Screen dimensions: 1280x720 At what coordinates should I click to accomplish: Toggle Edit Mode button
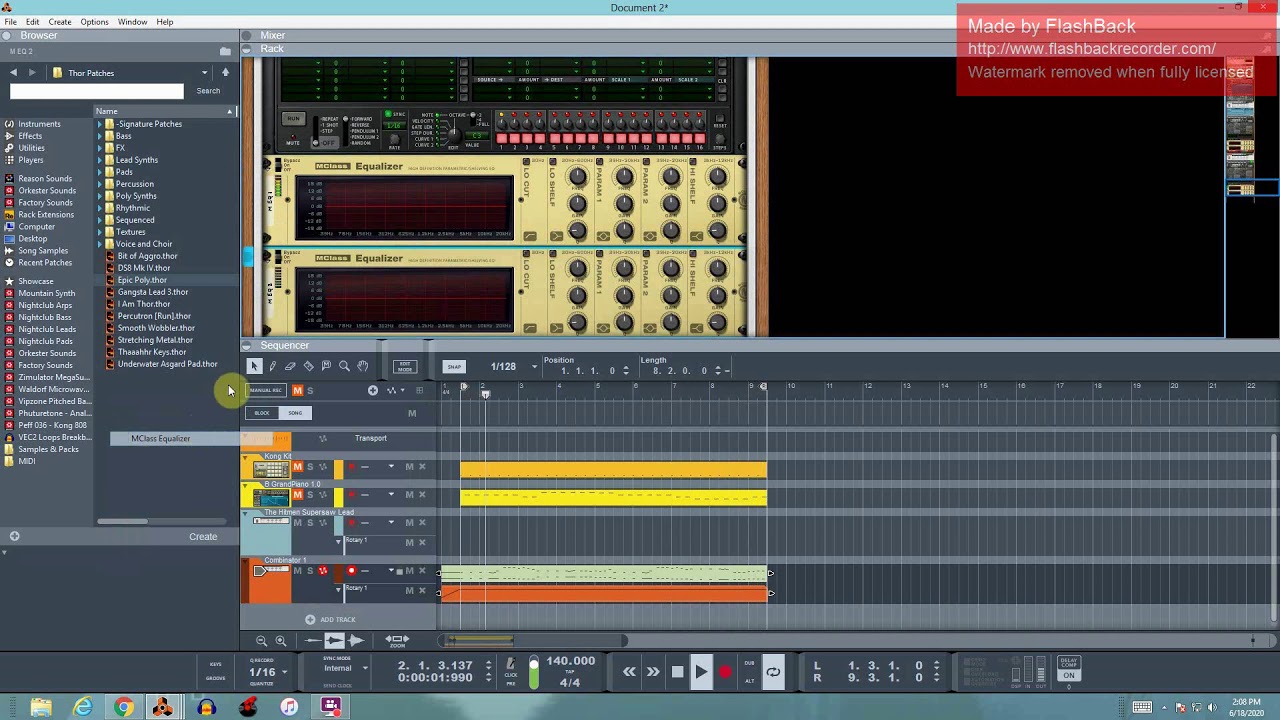404,367
